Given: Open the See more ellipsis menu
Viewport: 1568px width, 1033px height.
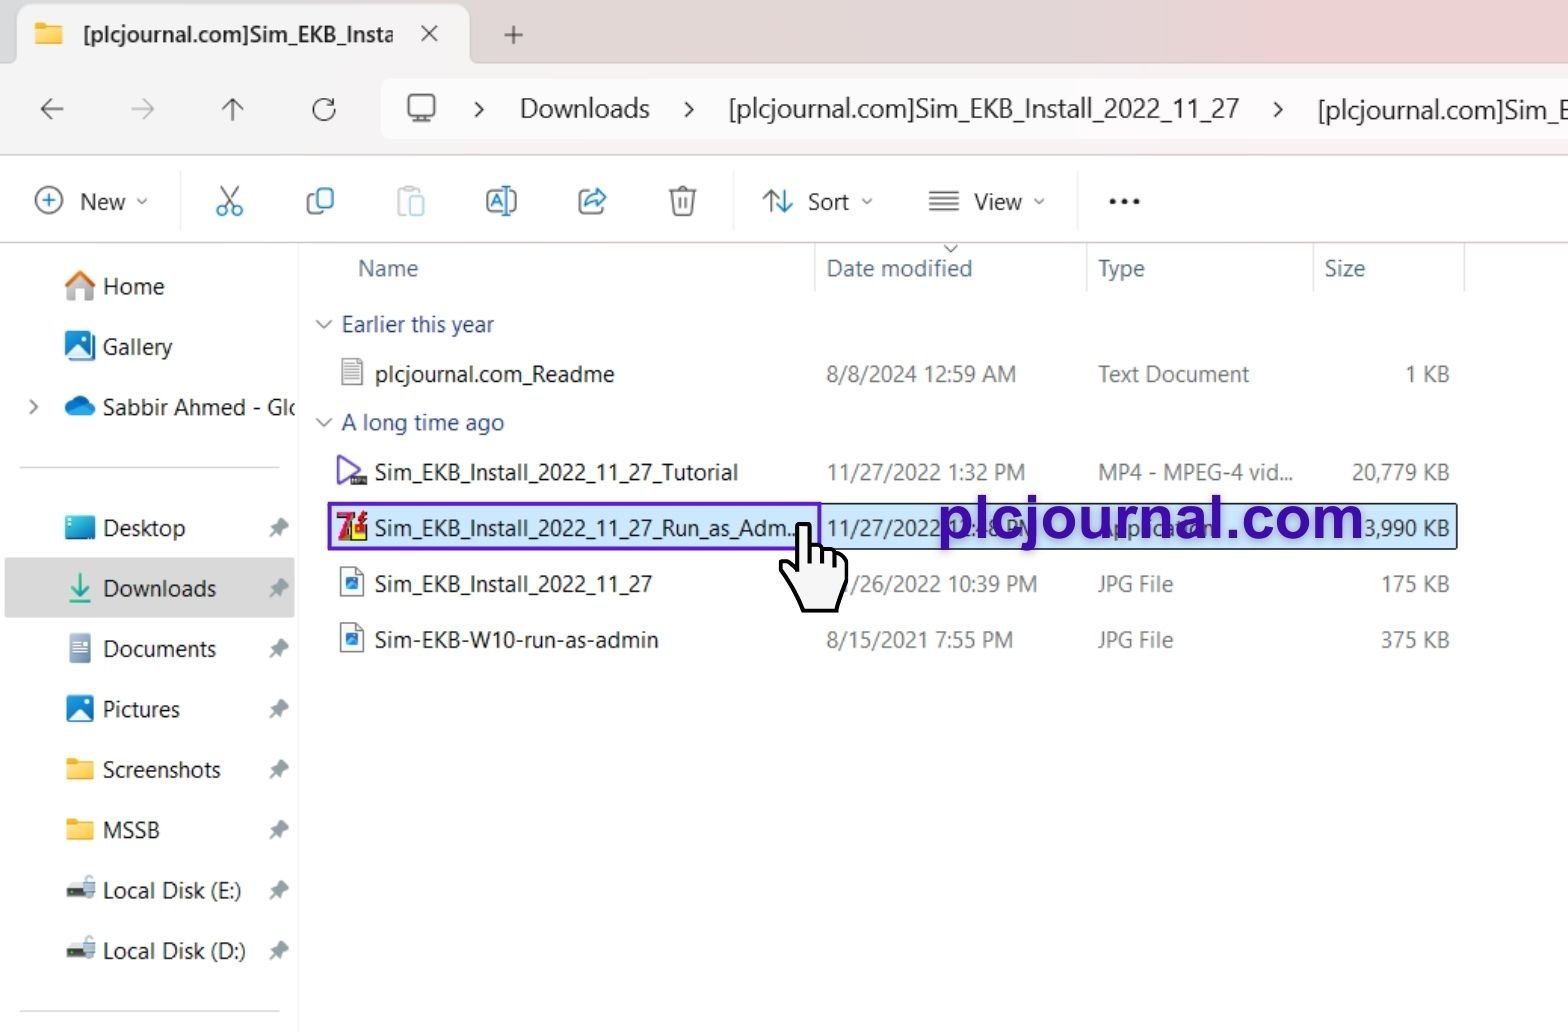Looking at the screenshot, I should click(1124, 201).
